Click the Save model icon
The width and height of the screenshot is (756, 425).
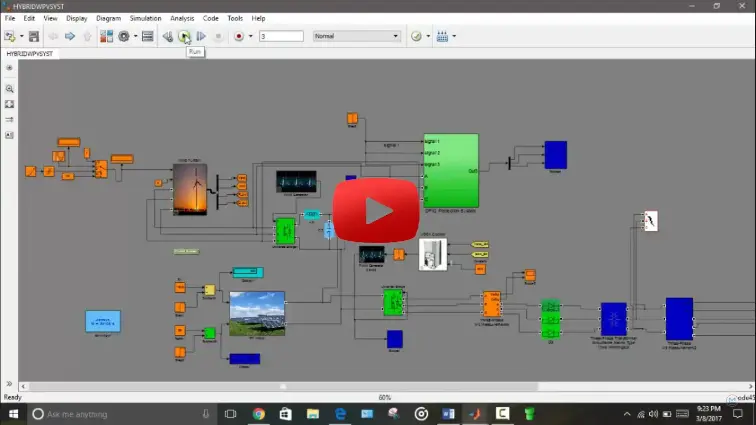[34, 36]
